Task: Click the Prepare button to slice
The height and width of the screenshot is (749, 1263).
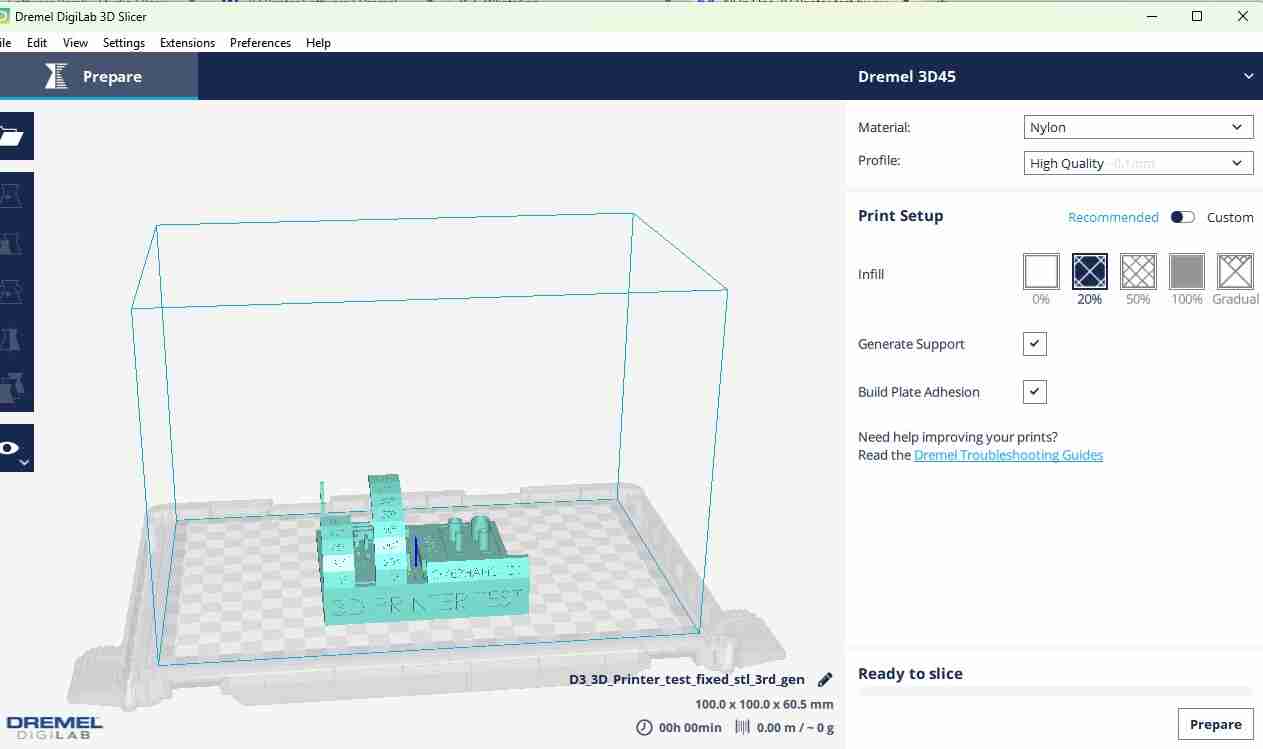Action: [x=1215, y=724]
